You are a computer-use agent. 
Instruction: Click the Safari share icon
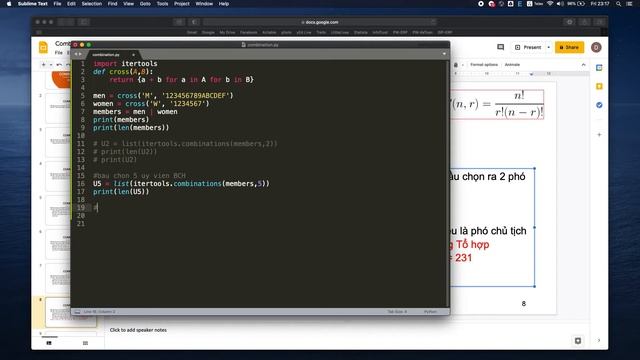point(584,22)
